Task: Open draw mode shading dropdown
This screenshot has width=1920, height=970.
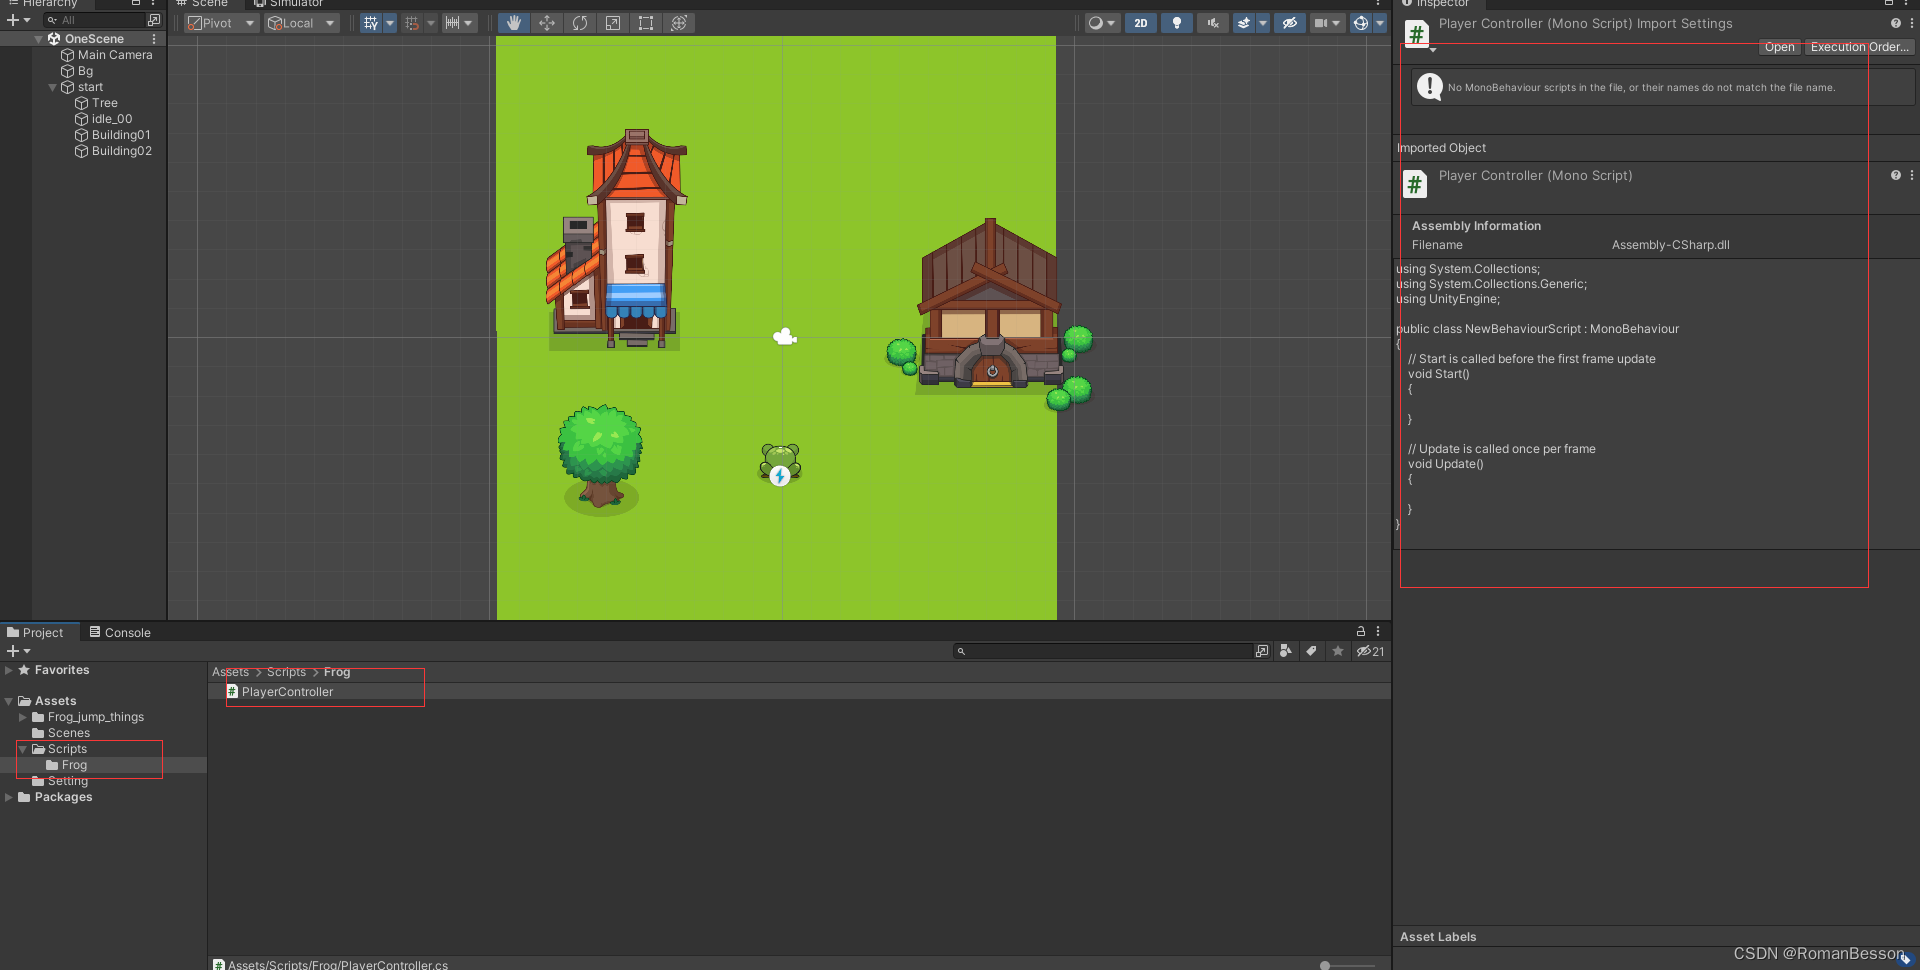Action: point(1102,23)
